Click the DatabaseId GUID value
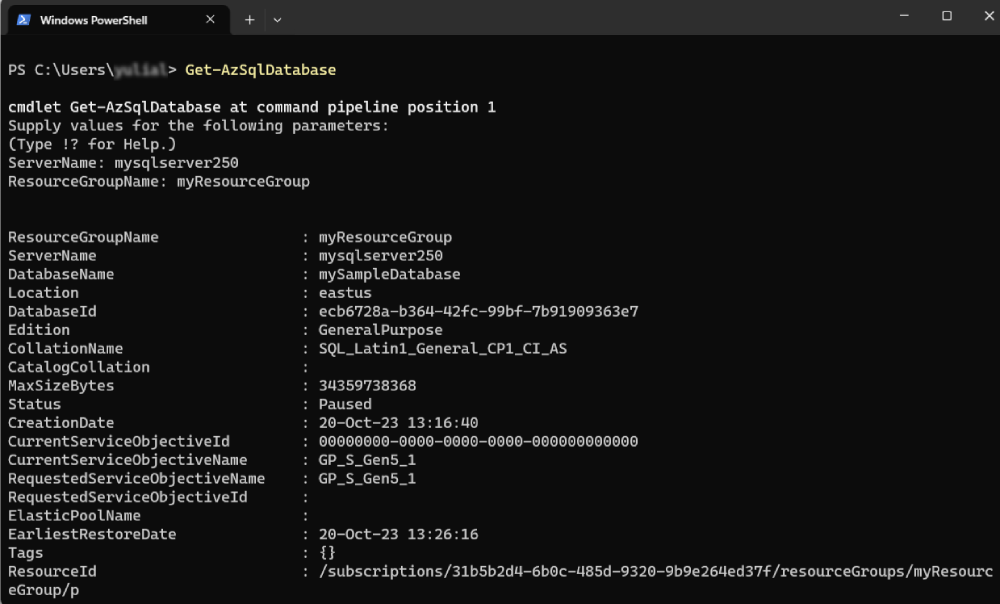This screenshot has width=1000, height=604. [478, 311]
